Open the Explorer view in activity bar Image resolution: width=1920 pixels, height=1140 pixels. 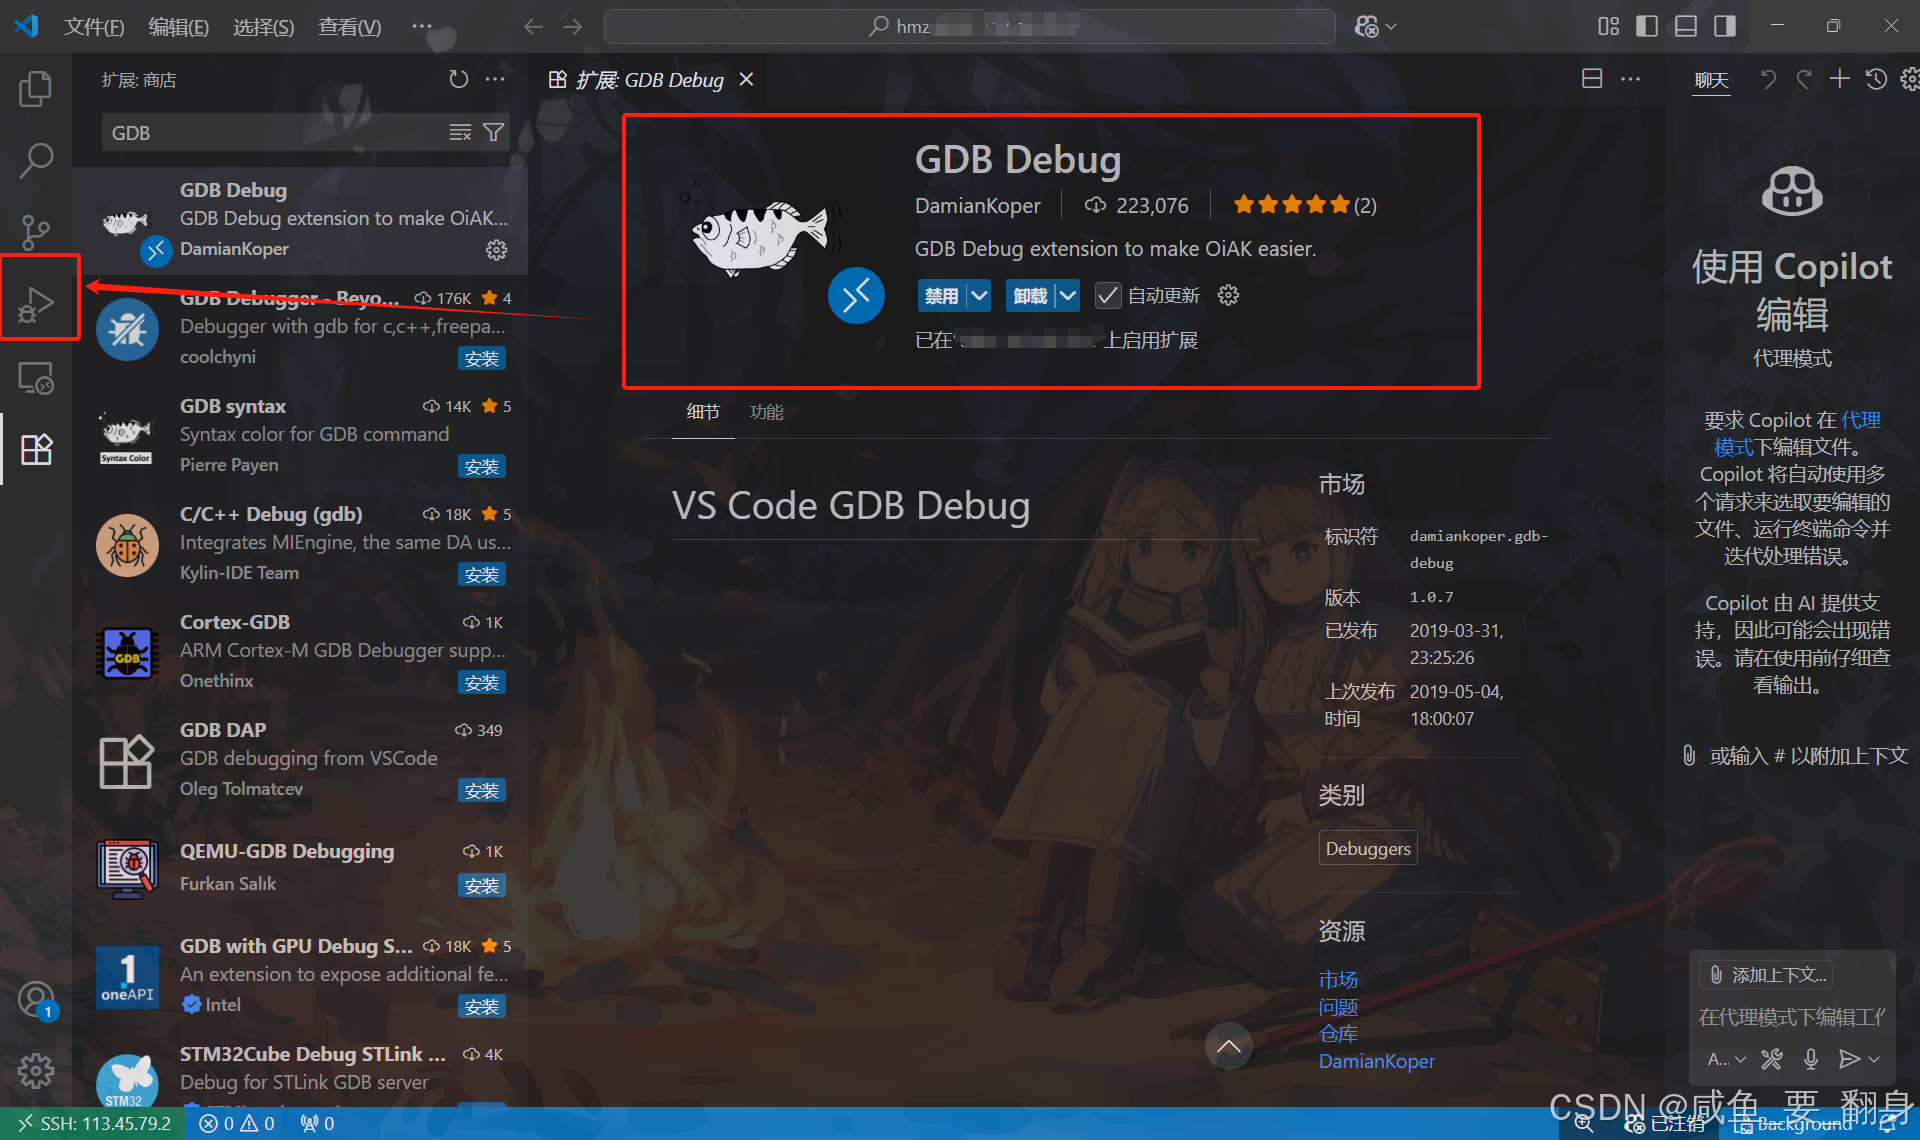36,89
